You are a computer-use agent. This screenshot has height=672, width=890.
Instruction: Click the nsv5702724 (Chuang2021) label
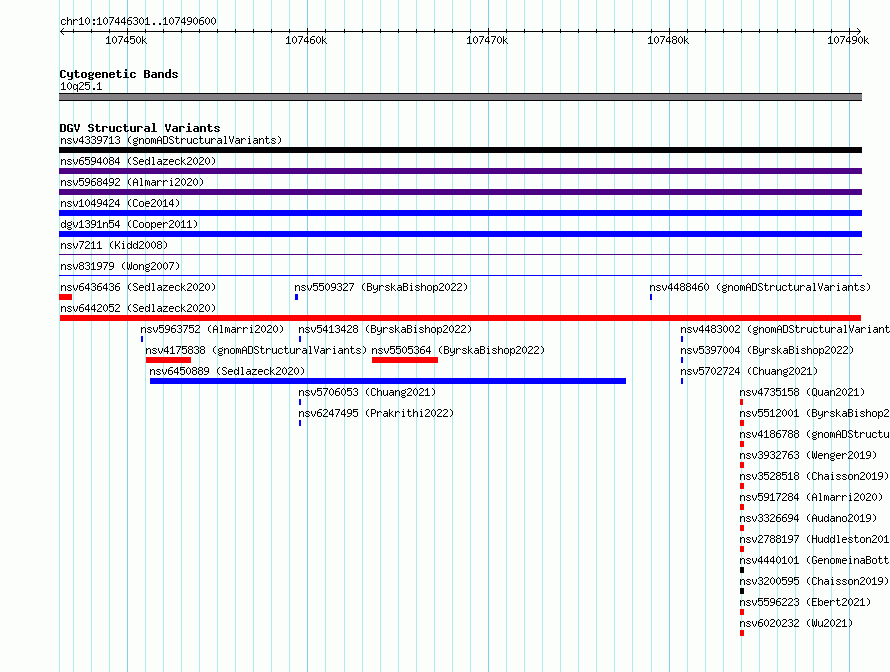[x=749, y=371]
